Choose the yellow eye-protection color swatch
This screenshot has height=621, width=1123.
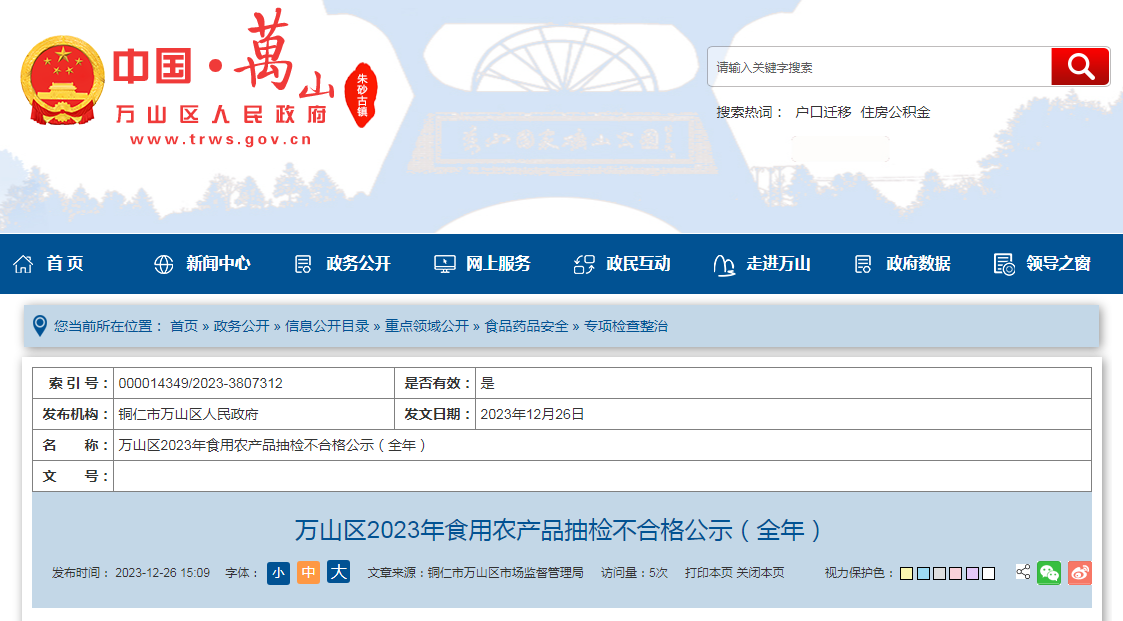906,574
